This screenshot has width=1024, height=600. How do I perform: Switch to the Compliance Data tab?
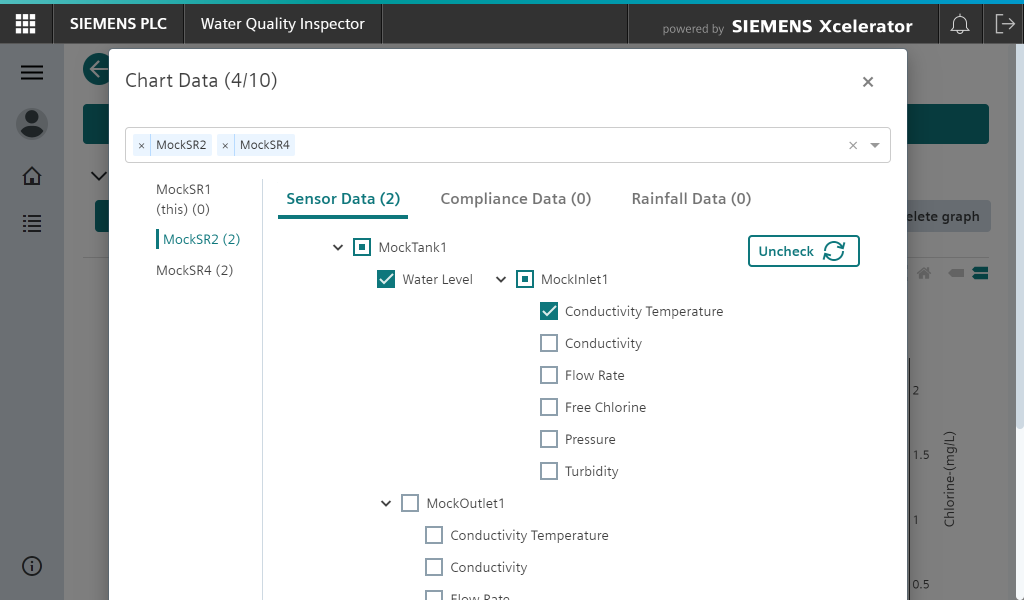(x=515, y=198)
